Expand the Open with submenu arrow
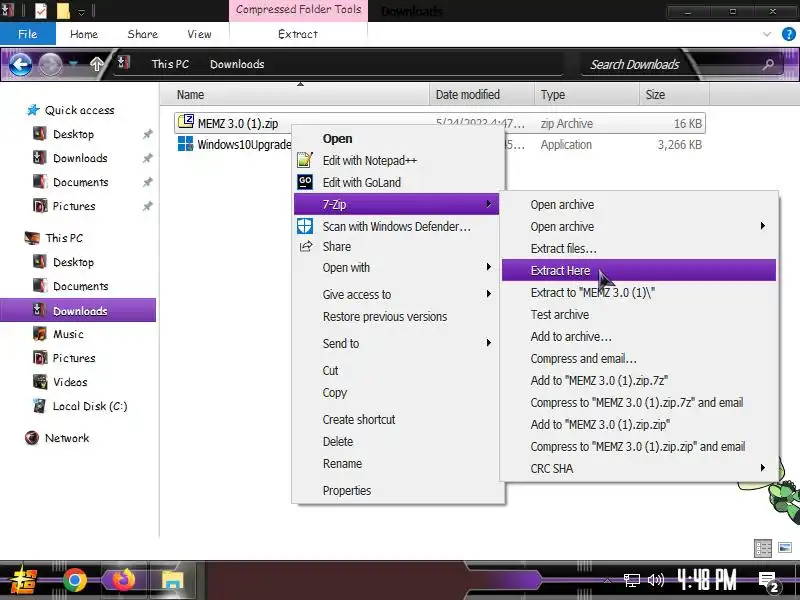This screenshot has width=800, height=600. click(488, 267)
